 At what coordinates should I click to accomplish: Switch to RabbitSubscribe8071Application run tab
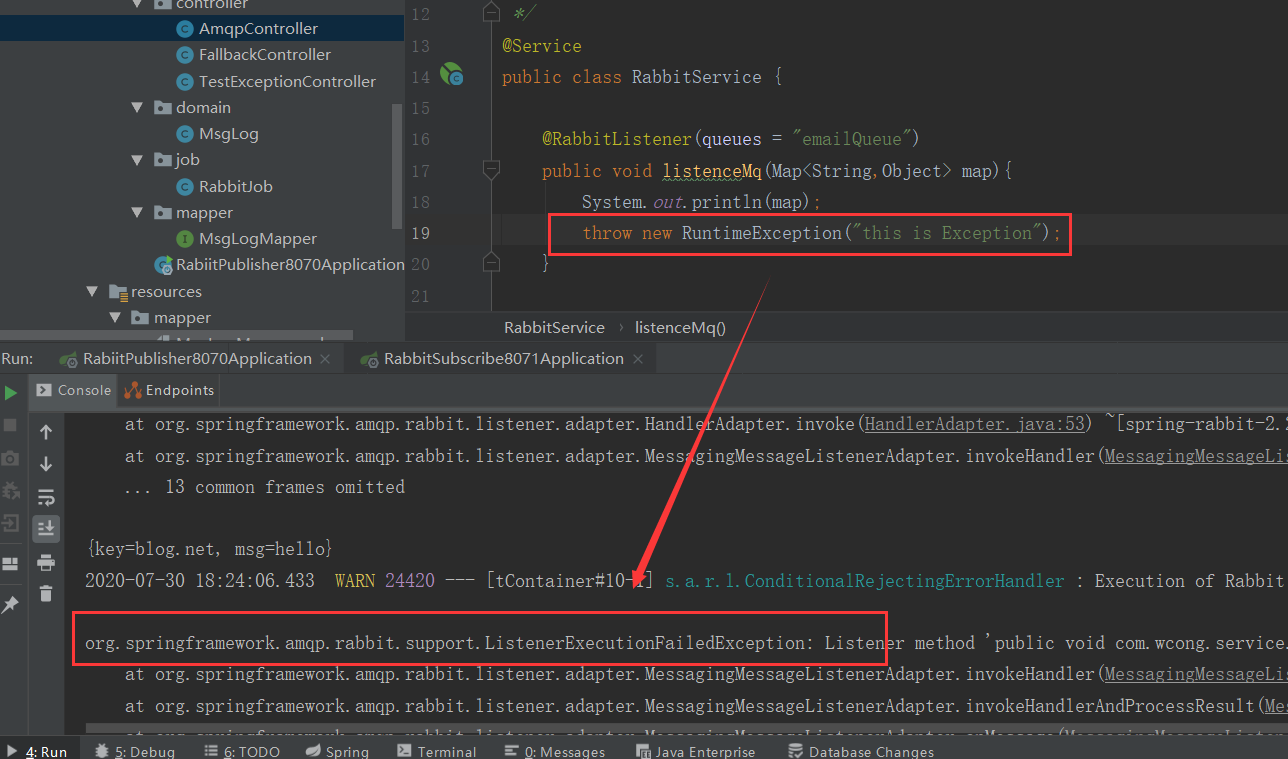coord(503,359)
